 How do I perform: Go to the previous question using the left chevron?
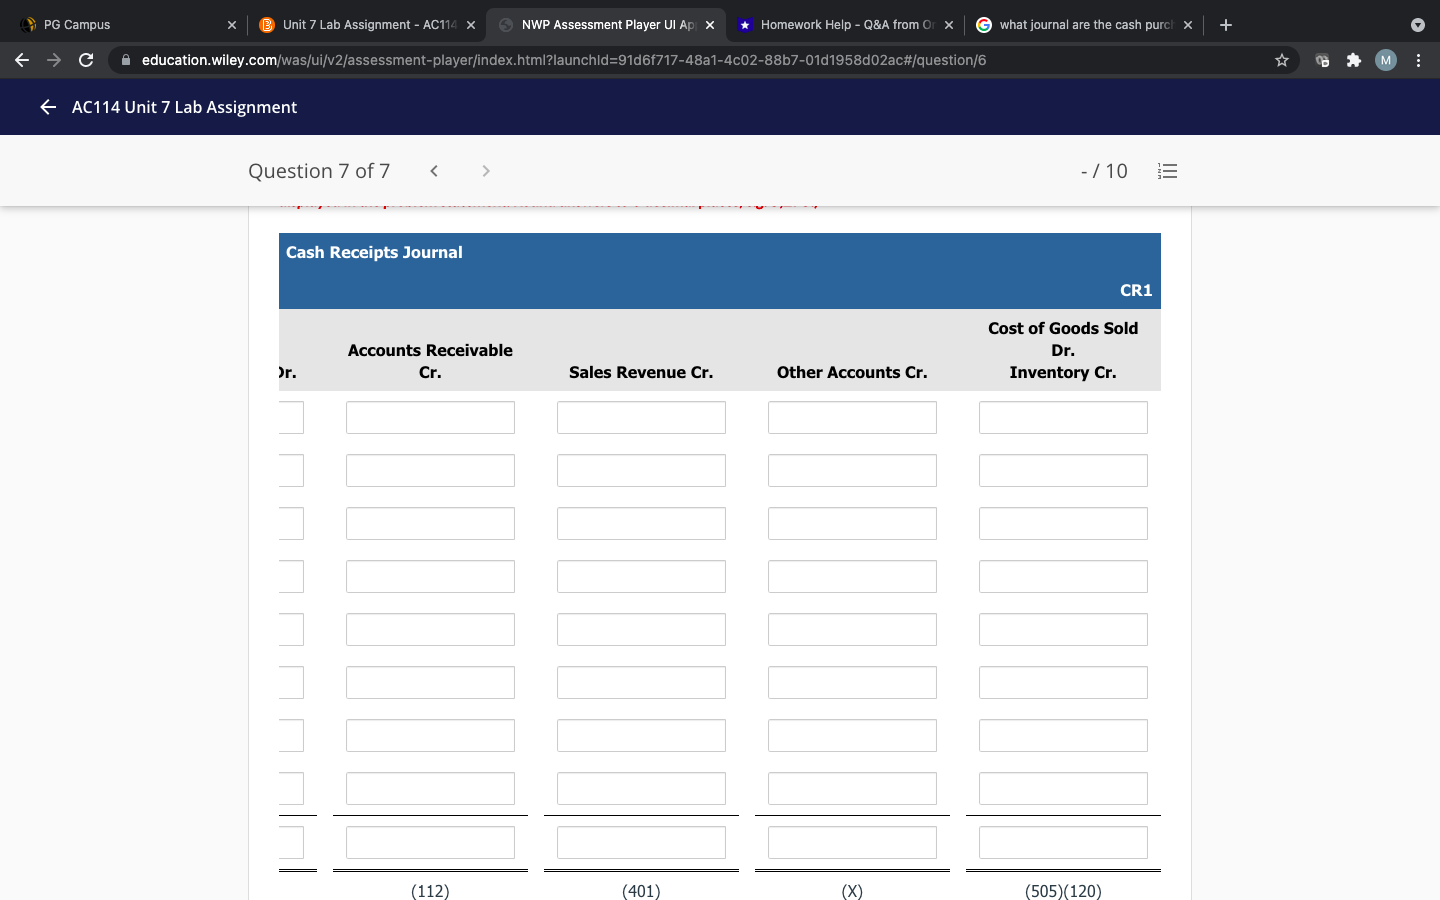tap(433, 170)
